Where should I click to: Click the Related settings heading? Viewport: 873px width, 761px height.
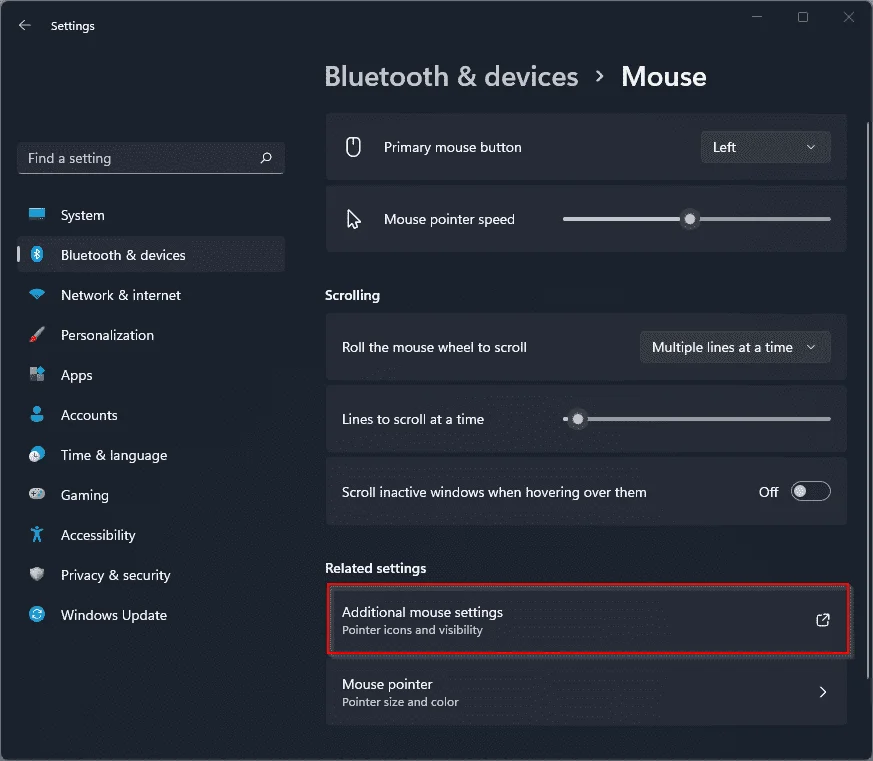coord(376,568)
